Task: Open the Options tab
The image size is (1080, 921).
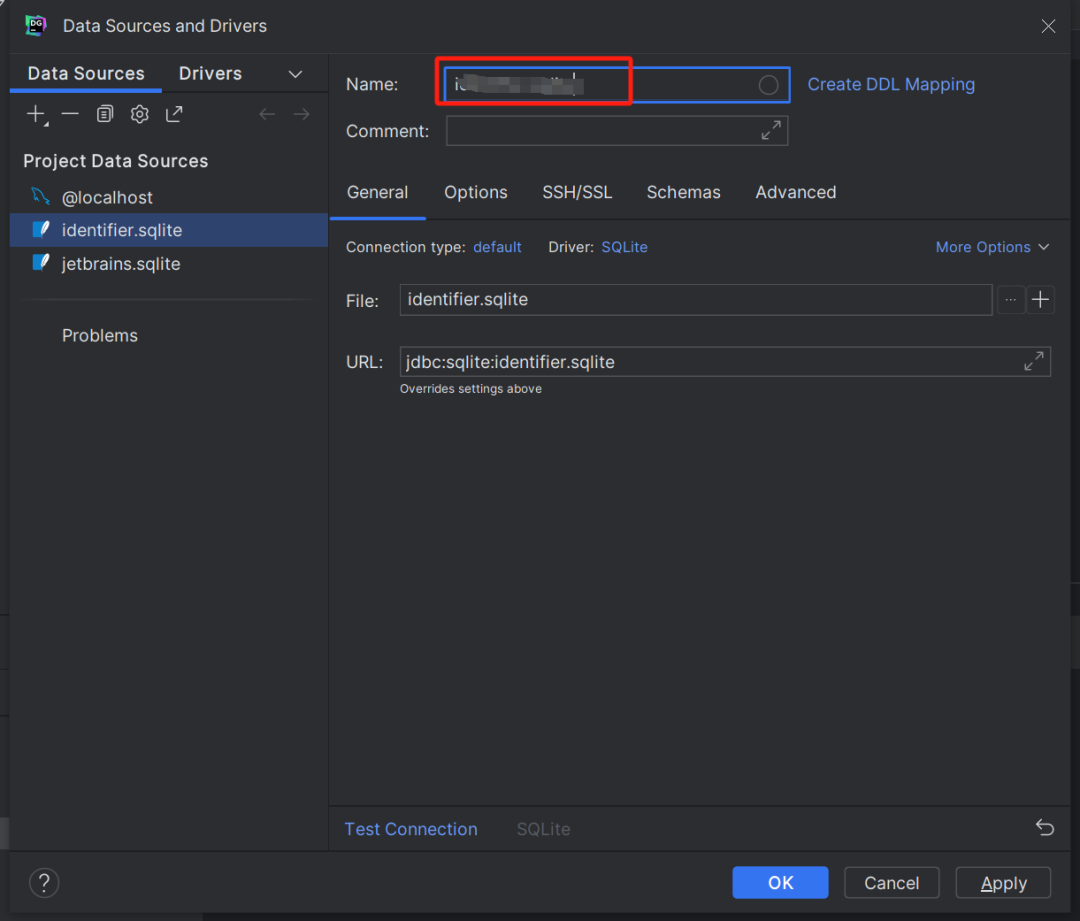Action: click(476, 193)
